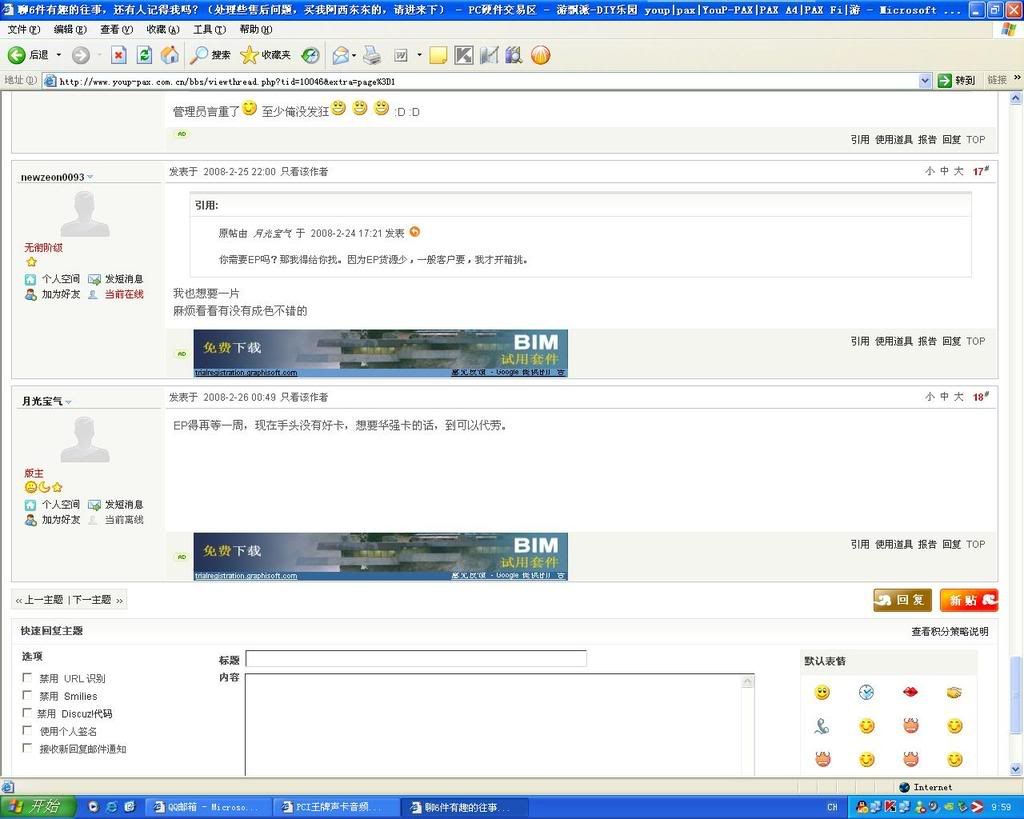
Task: Click the orange 新帖 button
Action: [x=968, y=600]
